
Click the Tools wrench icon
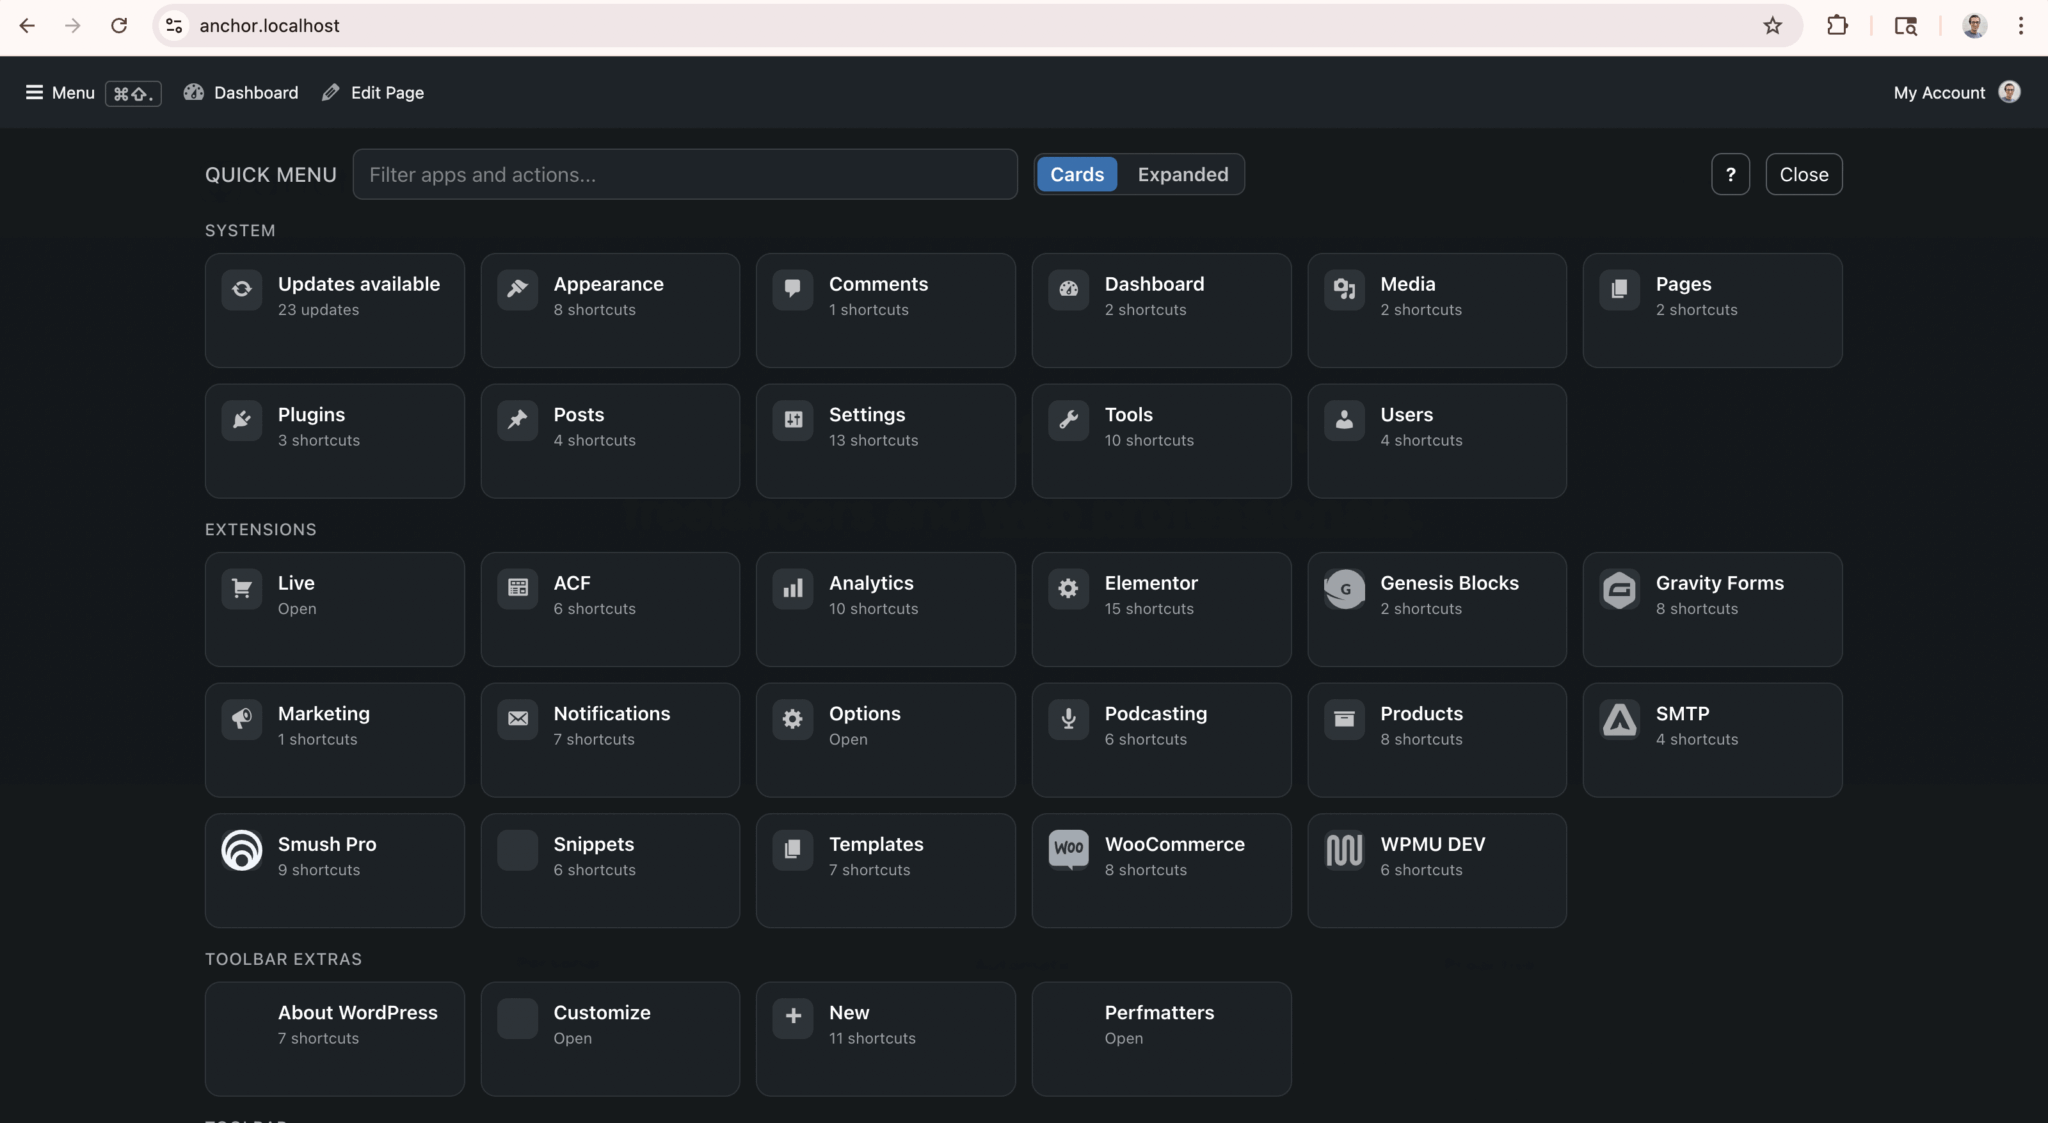tap(1068, 420)
